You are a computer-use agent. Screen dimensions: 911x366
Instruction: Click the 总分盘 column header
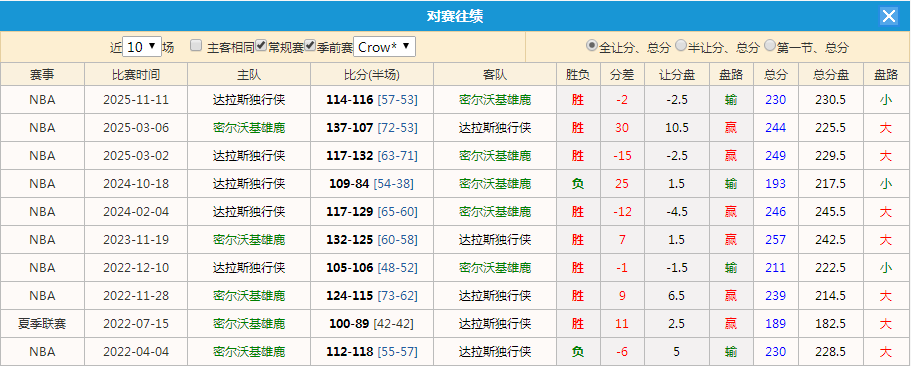coord(831,74)
